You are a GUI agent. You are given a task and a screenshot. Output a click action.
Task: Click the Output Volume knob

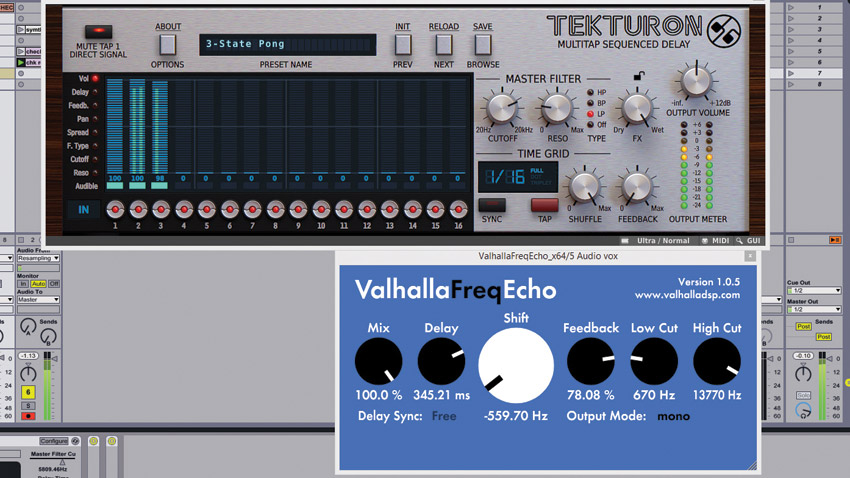(x=697, y=81)
